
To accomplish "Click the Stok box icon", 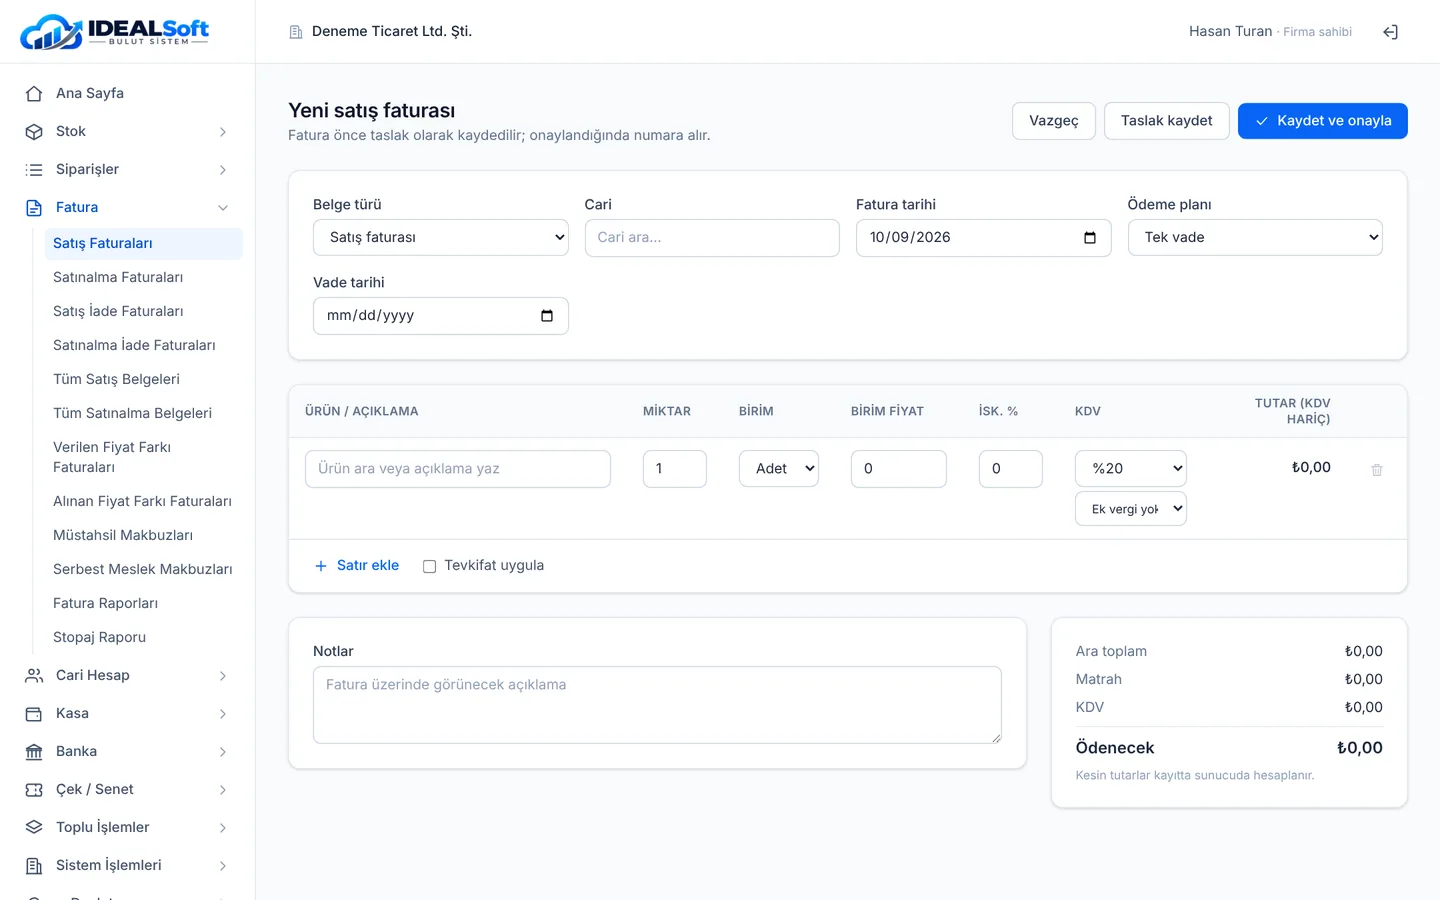I will point(34,131).
